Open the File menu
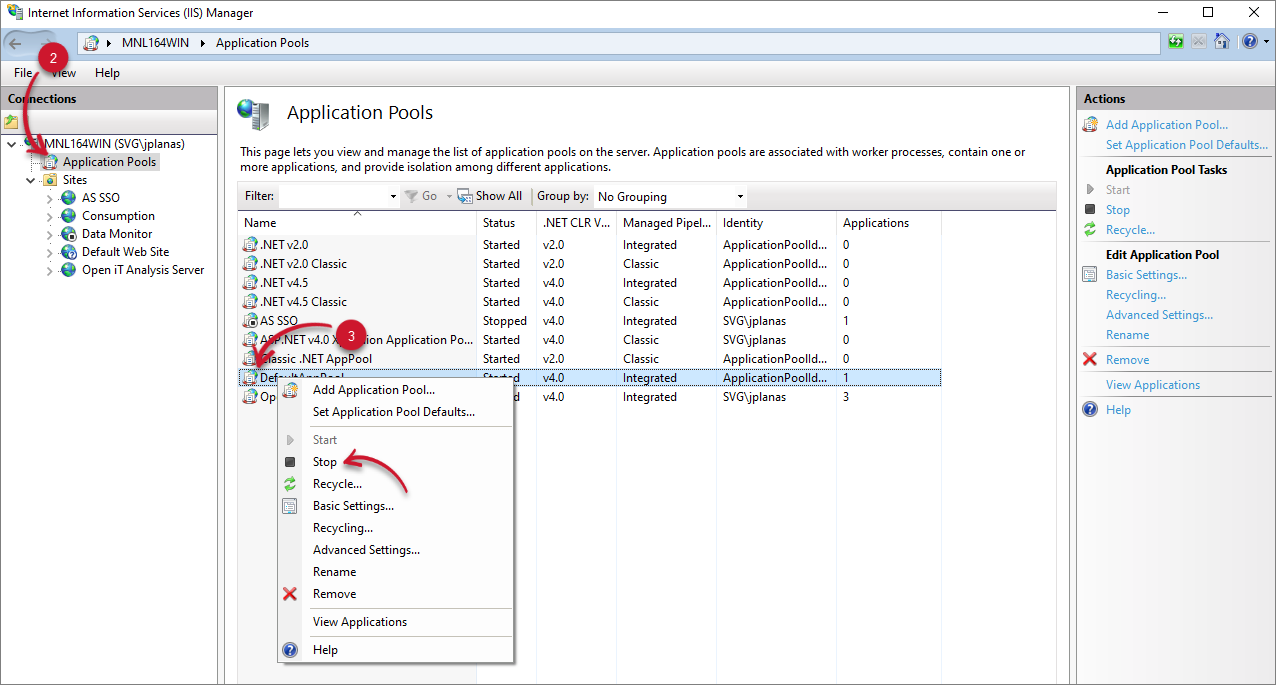1276x685 pixels. point(23,73)
